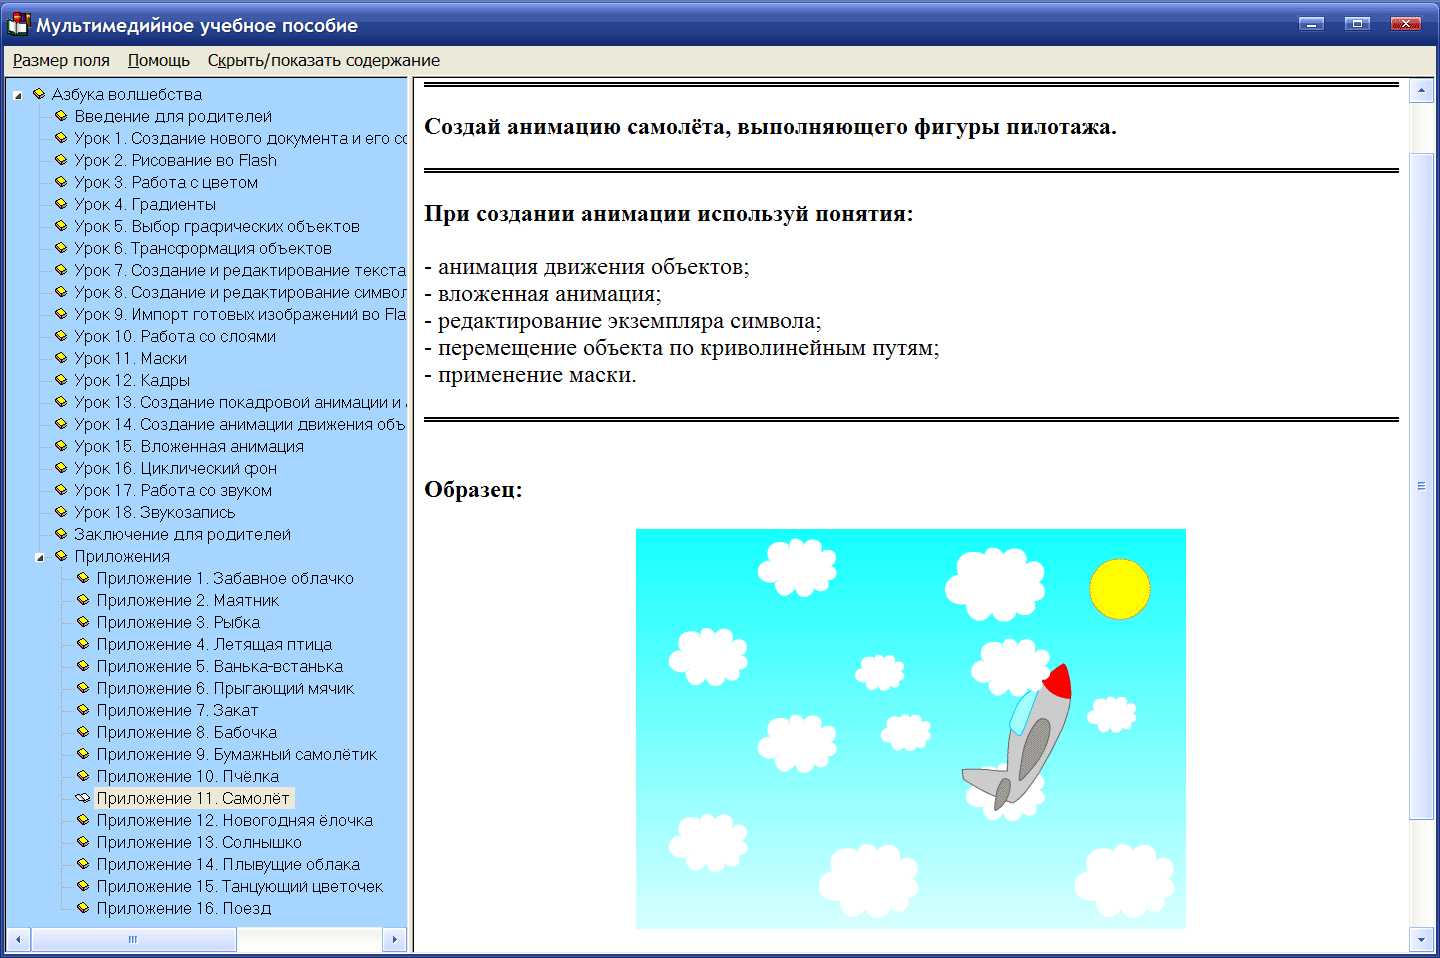Click the opened-book icon of Приложение 11. Самолёт

pyautogui.click(x=82, y=798)
